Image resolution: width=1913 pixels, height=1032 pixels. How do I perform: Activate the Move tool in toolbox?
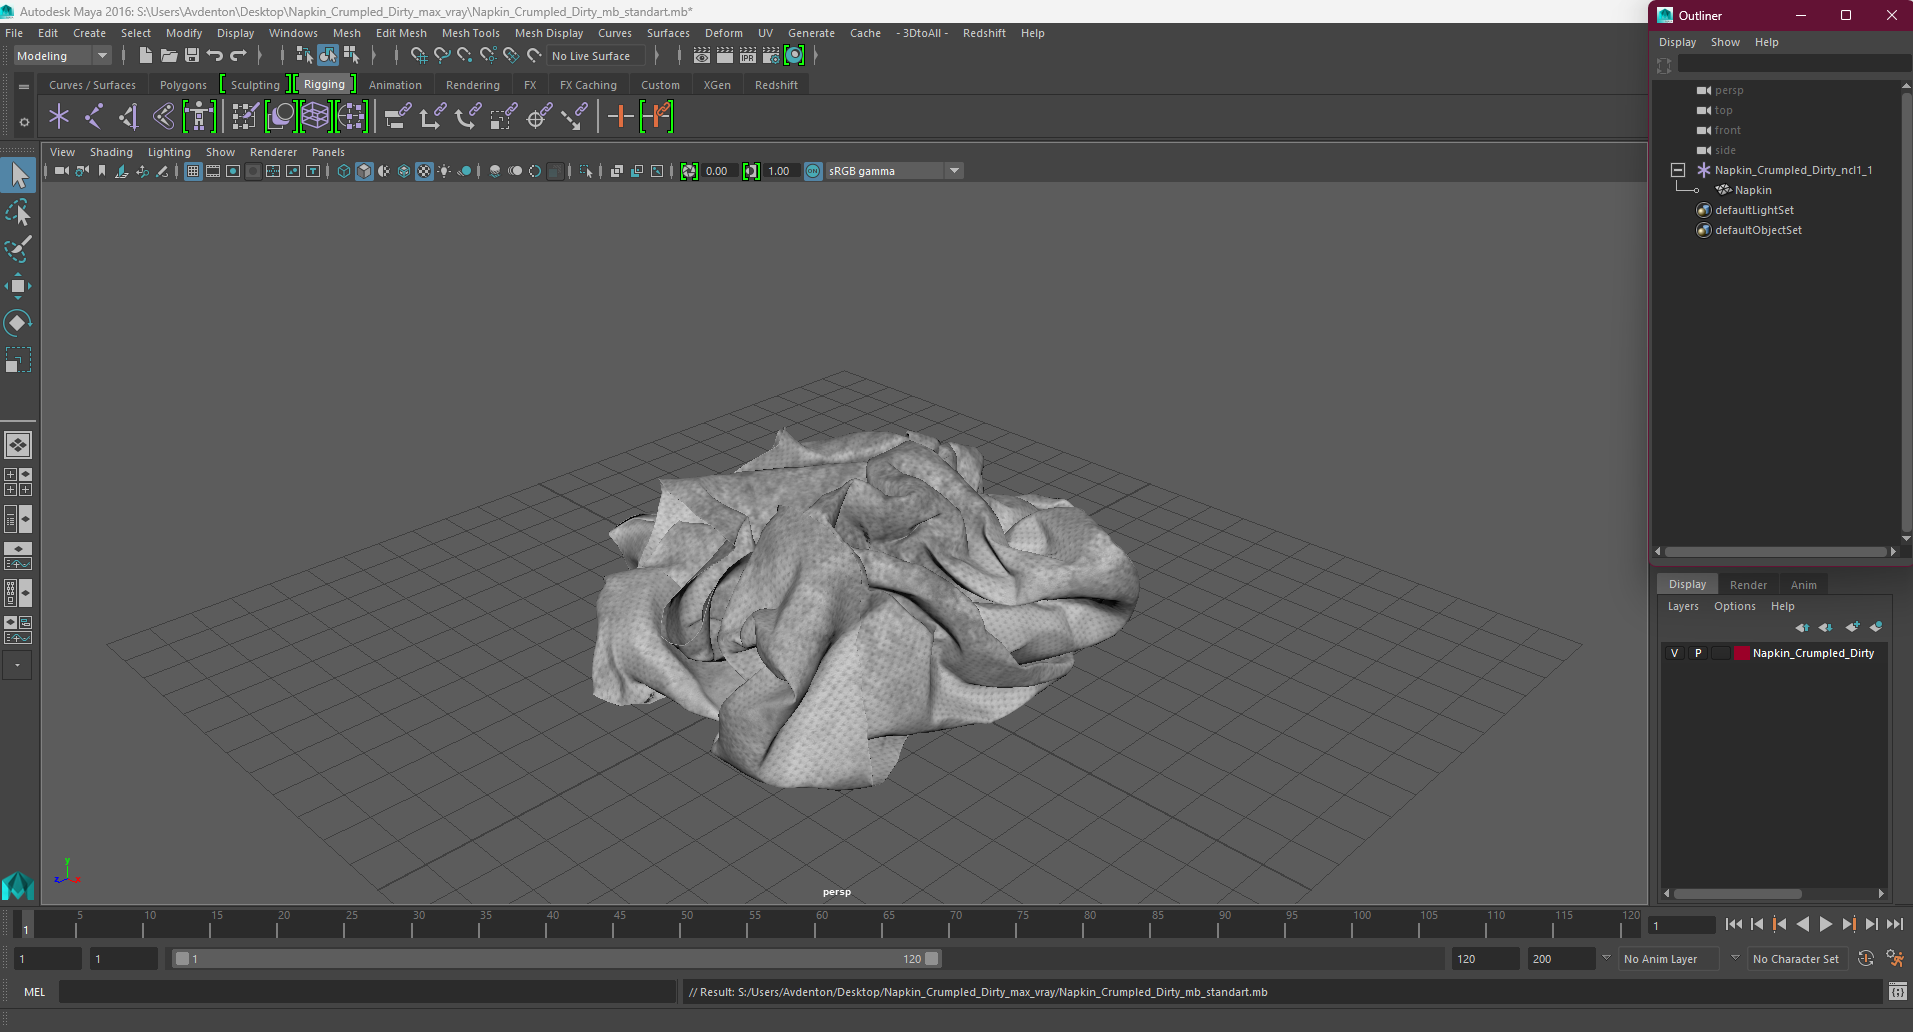coord(18,286)
